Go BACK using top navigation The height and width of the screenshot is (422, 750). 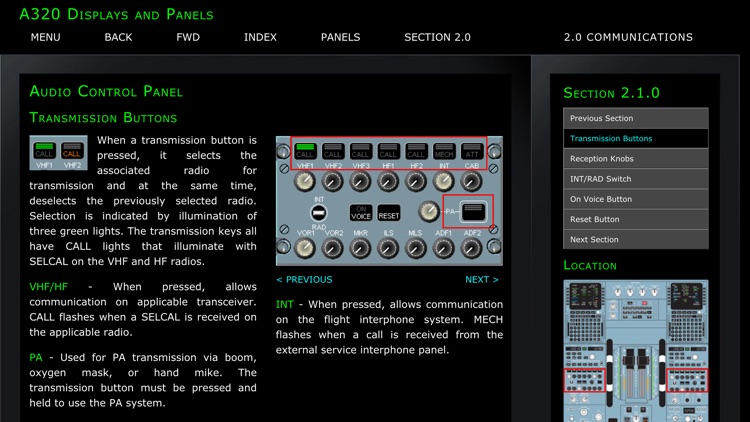[118, 37]
